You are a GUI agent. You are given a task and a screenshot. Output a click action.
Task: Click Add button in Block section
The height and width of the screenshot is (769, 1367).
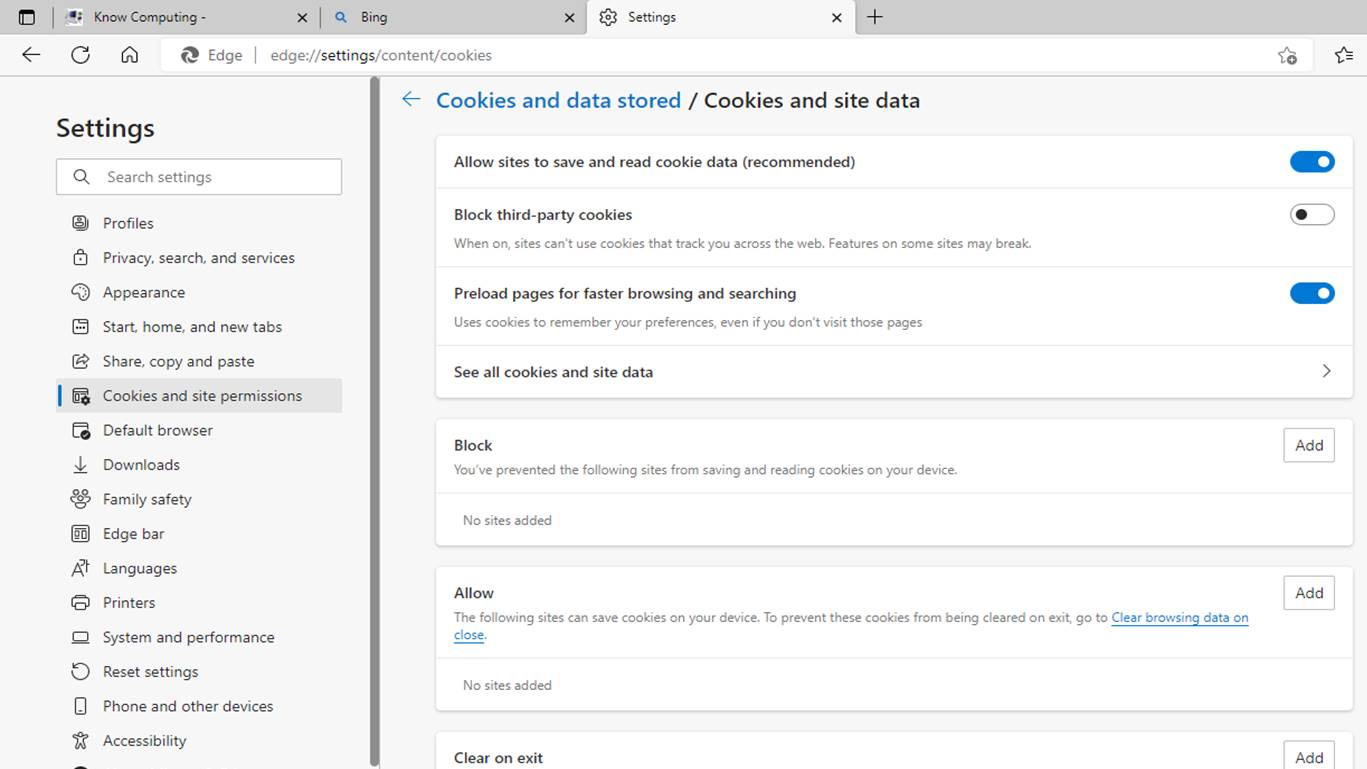[x=1308, y=446]
